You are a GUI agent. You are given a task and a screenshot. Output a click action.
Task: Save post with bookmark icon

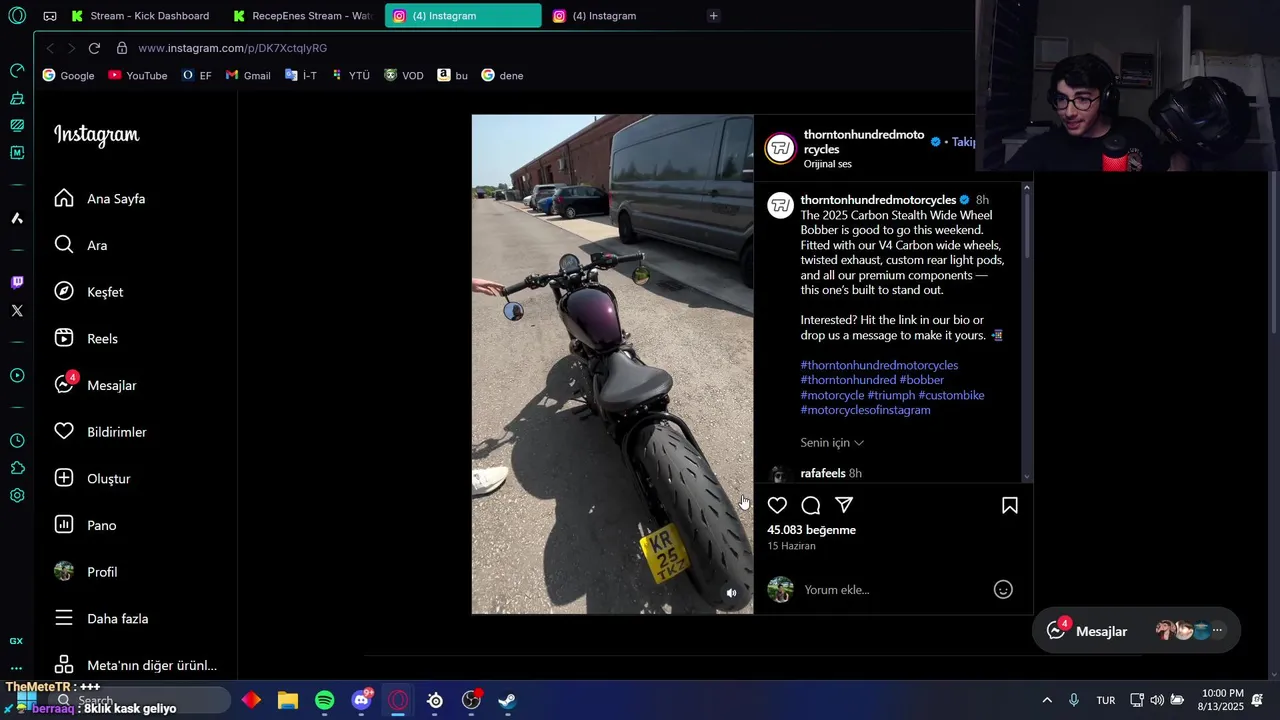point(1010,505)
